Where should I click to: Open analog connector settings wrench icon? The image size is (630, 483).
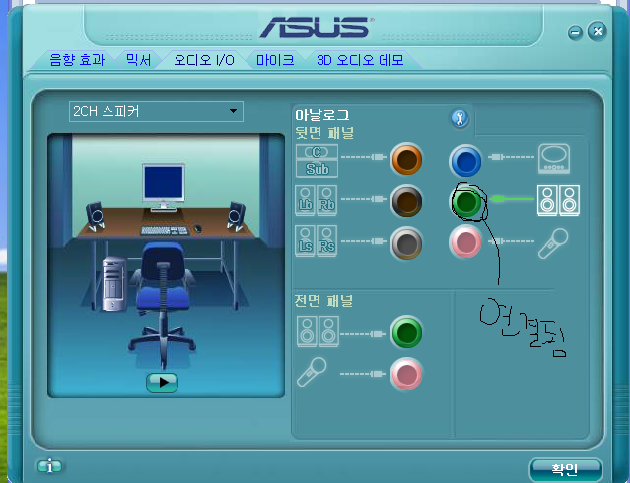(x=460, y=119)
